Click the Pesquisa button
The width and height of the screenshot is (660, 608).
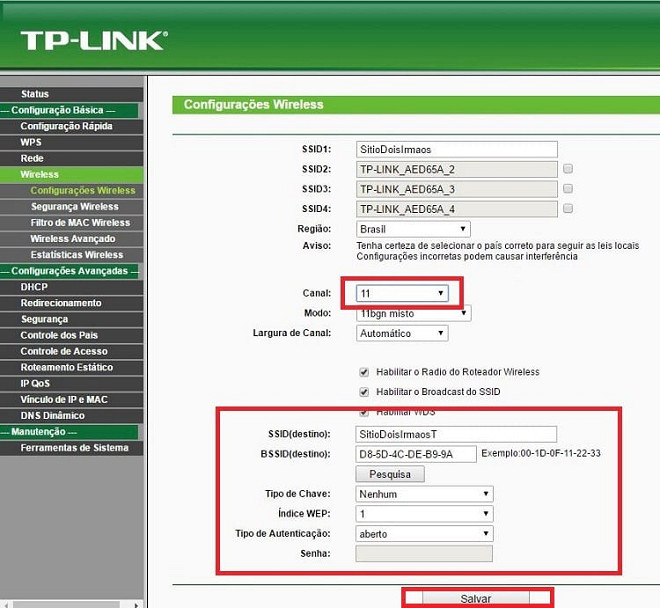[x=390, y=474]
